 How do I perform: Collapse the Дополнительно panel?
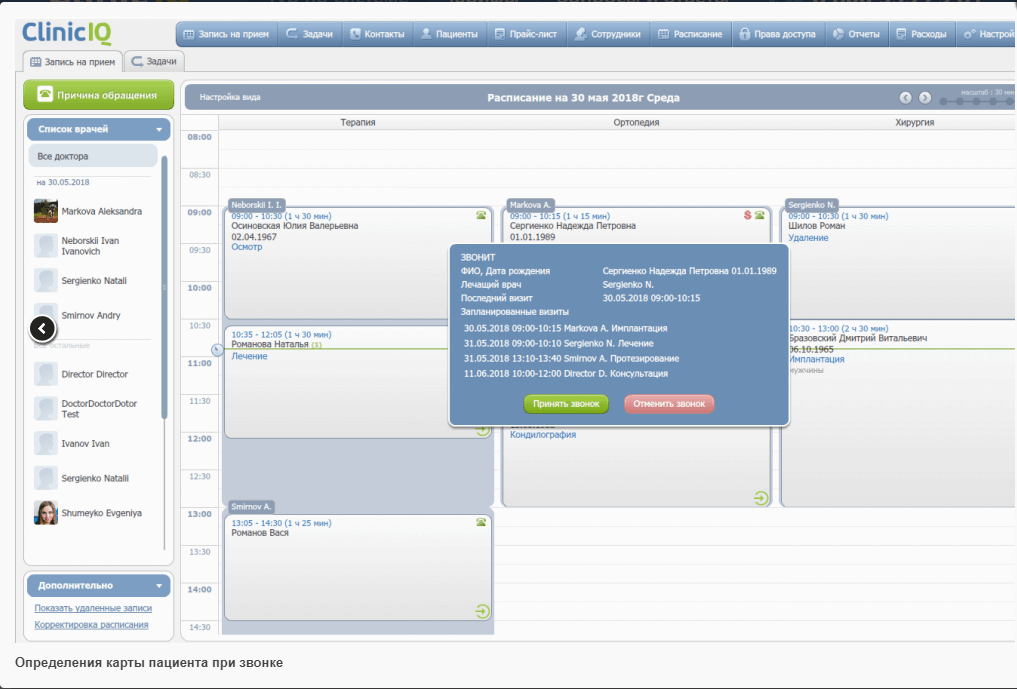click(x=159, y=586)
